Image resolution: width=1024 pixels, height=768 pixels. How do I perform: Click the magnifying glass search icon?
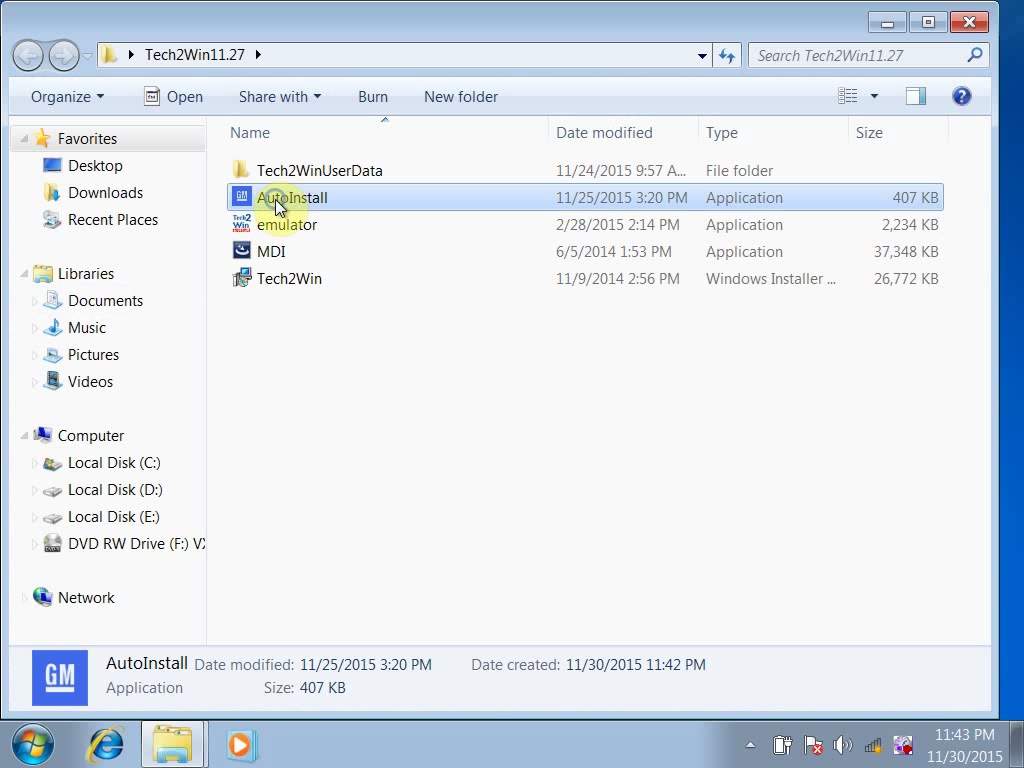coord(975,55)
